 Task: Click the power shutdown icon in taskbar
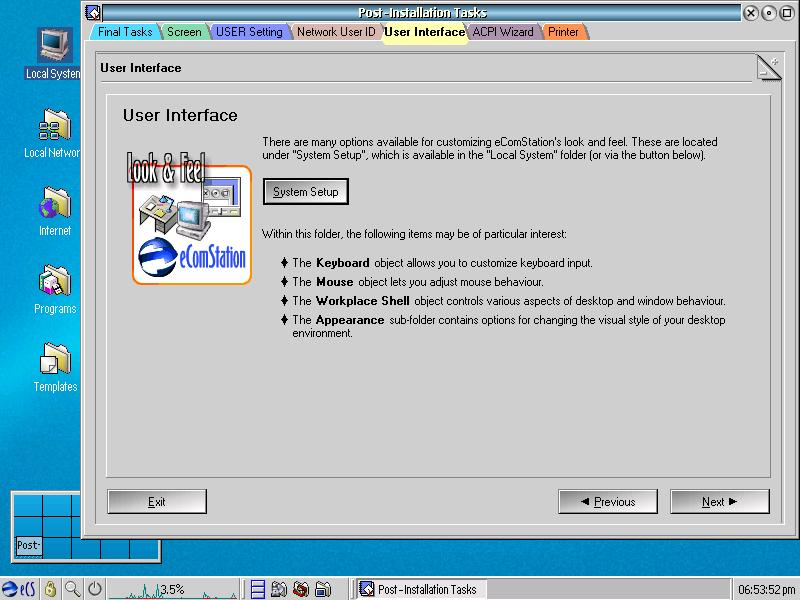pos(95,589)
